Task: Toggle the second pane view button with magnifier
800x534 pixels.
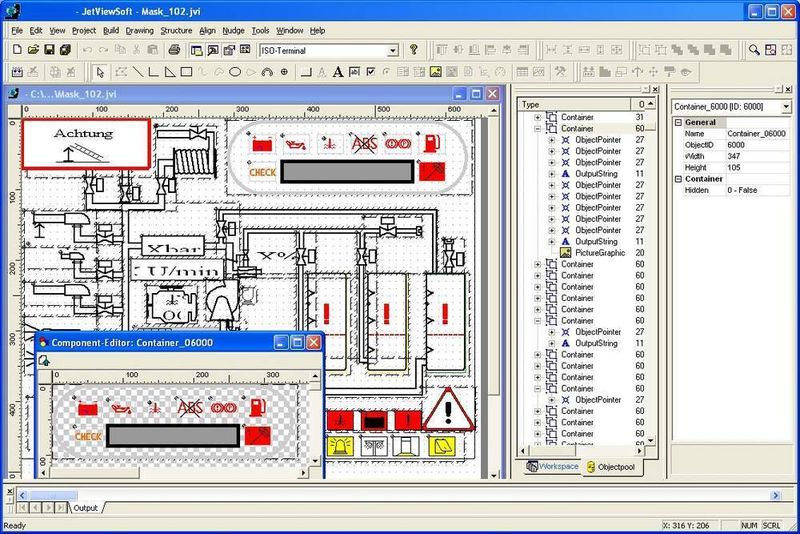Action: click(213, 49)
